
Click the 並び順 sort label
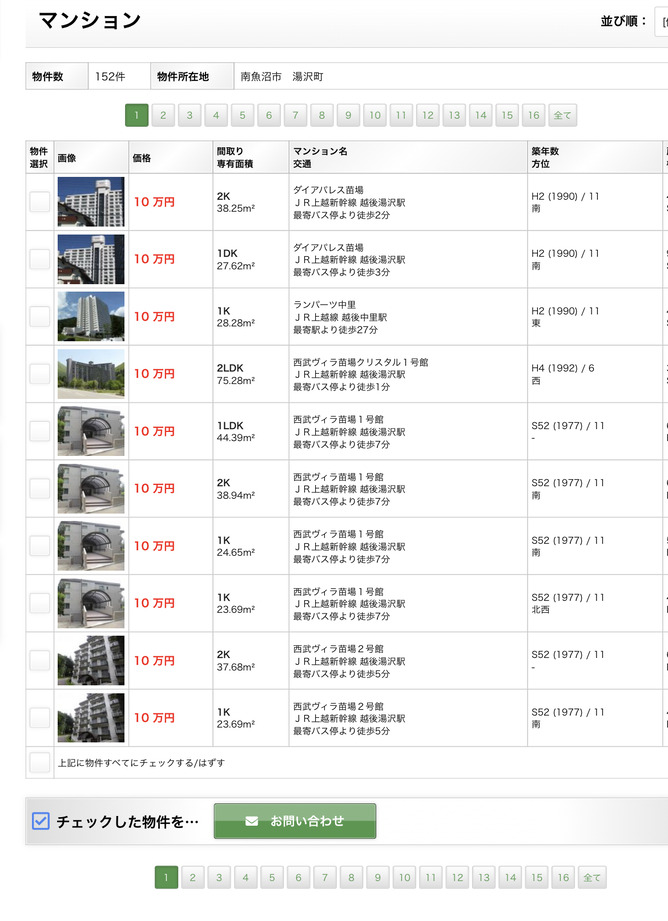coord(623,21)
